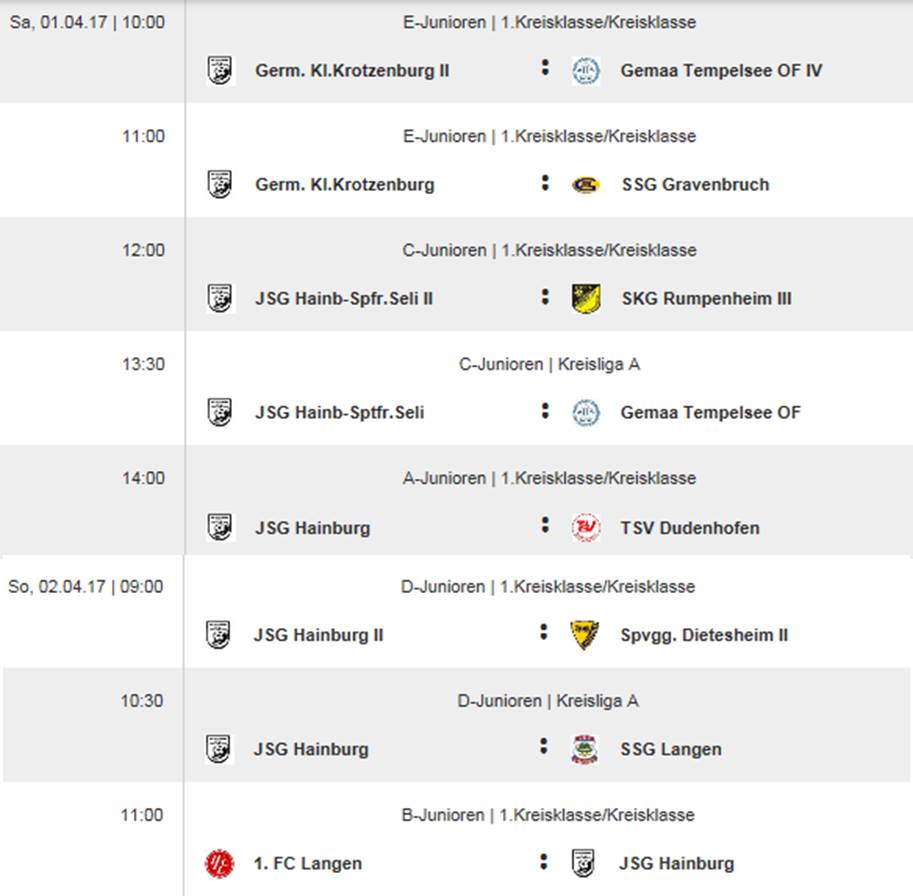This screenshot has width=913, height=896.
Task: Open team Gemaa Tempelsee OF IV
Action: click(721, 71)
